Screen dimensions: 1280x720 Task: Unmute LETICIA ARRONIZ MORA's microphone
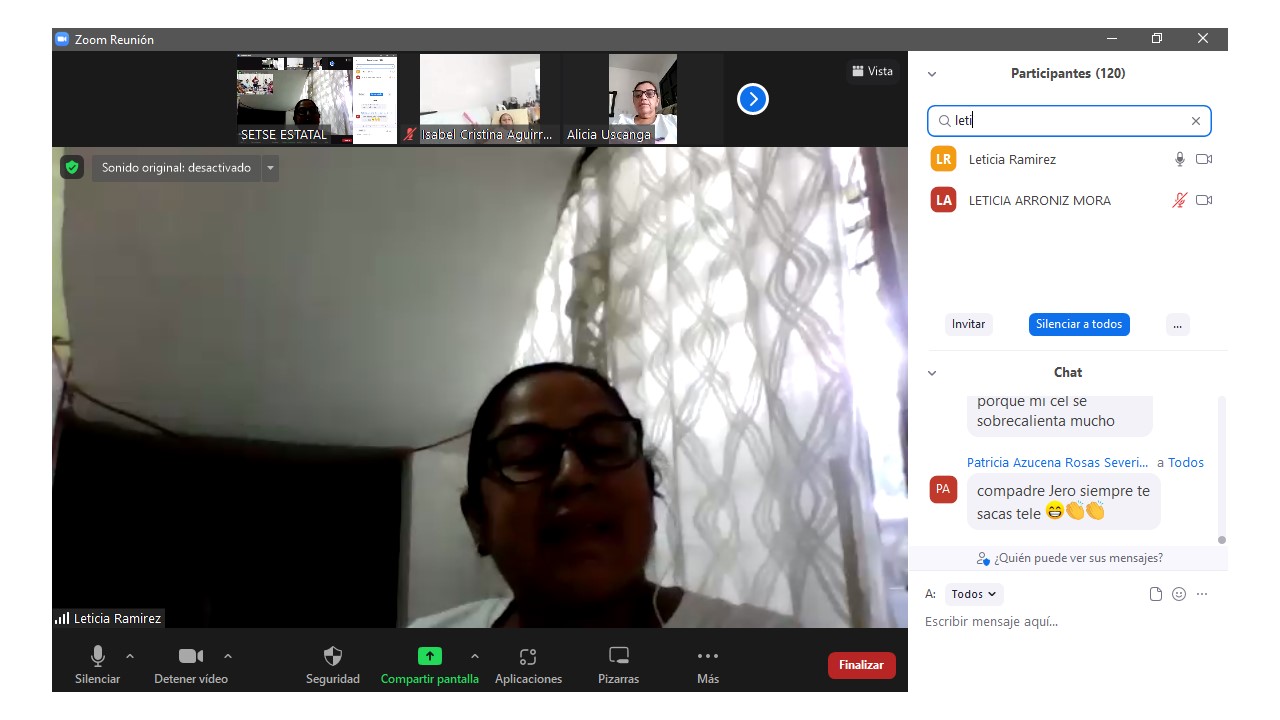tap(1180, 200)
